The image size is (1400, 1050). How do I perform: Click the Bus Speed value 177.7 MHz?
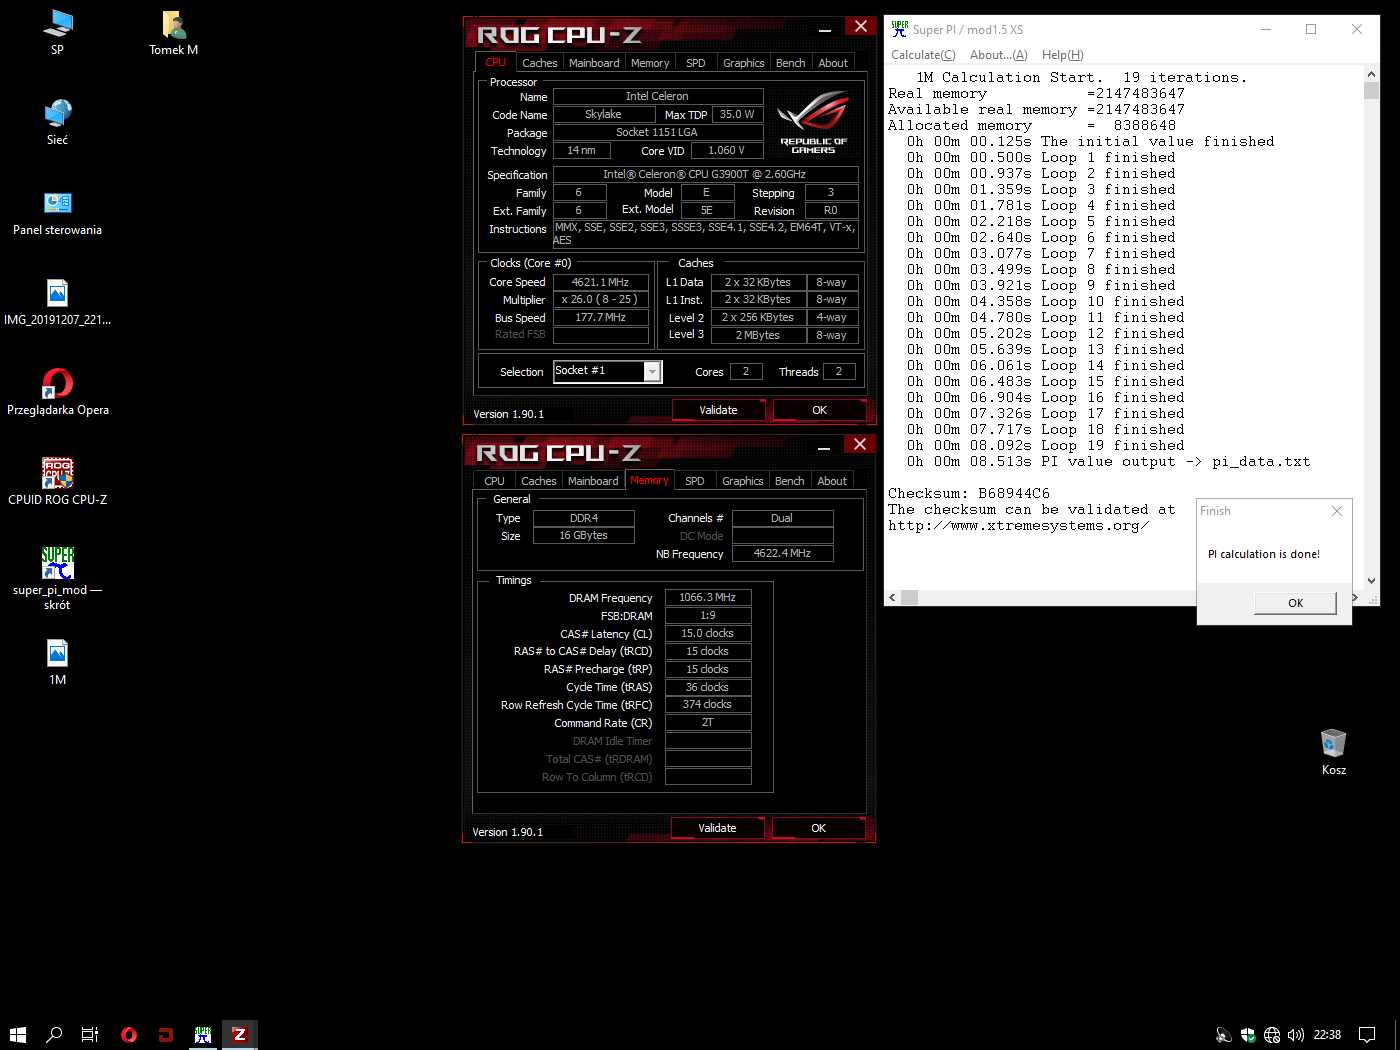(600, 317)
